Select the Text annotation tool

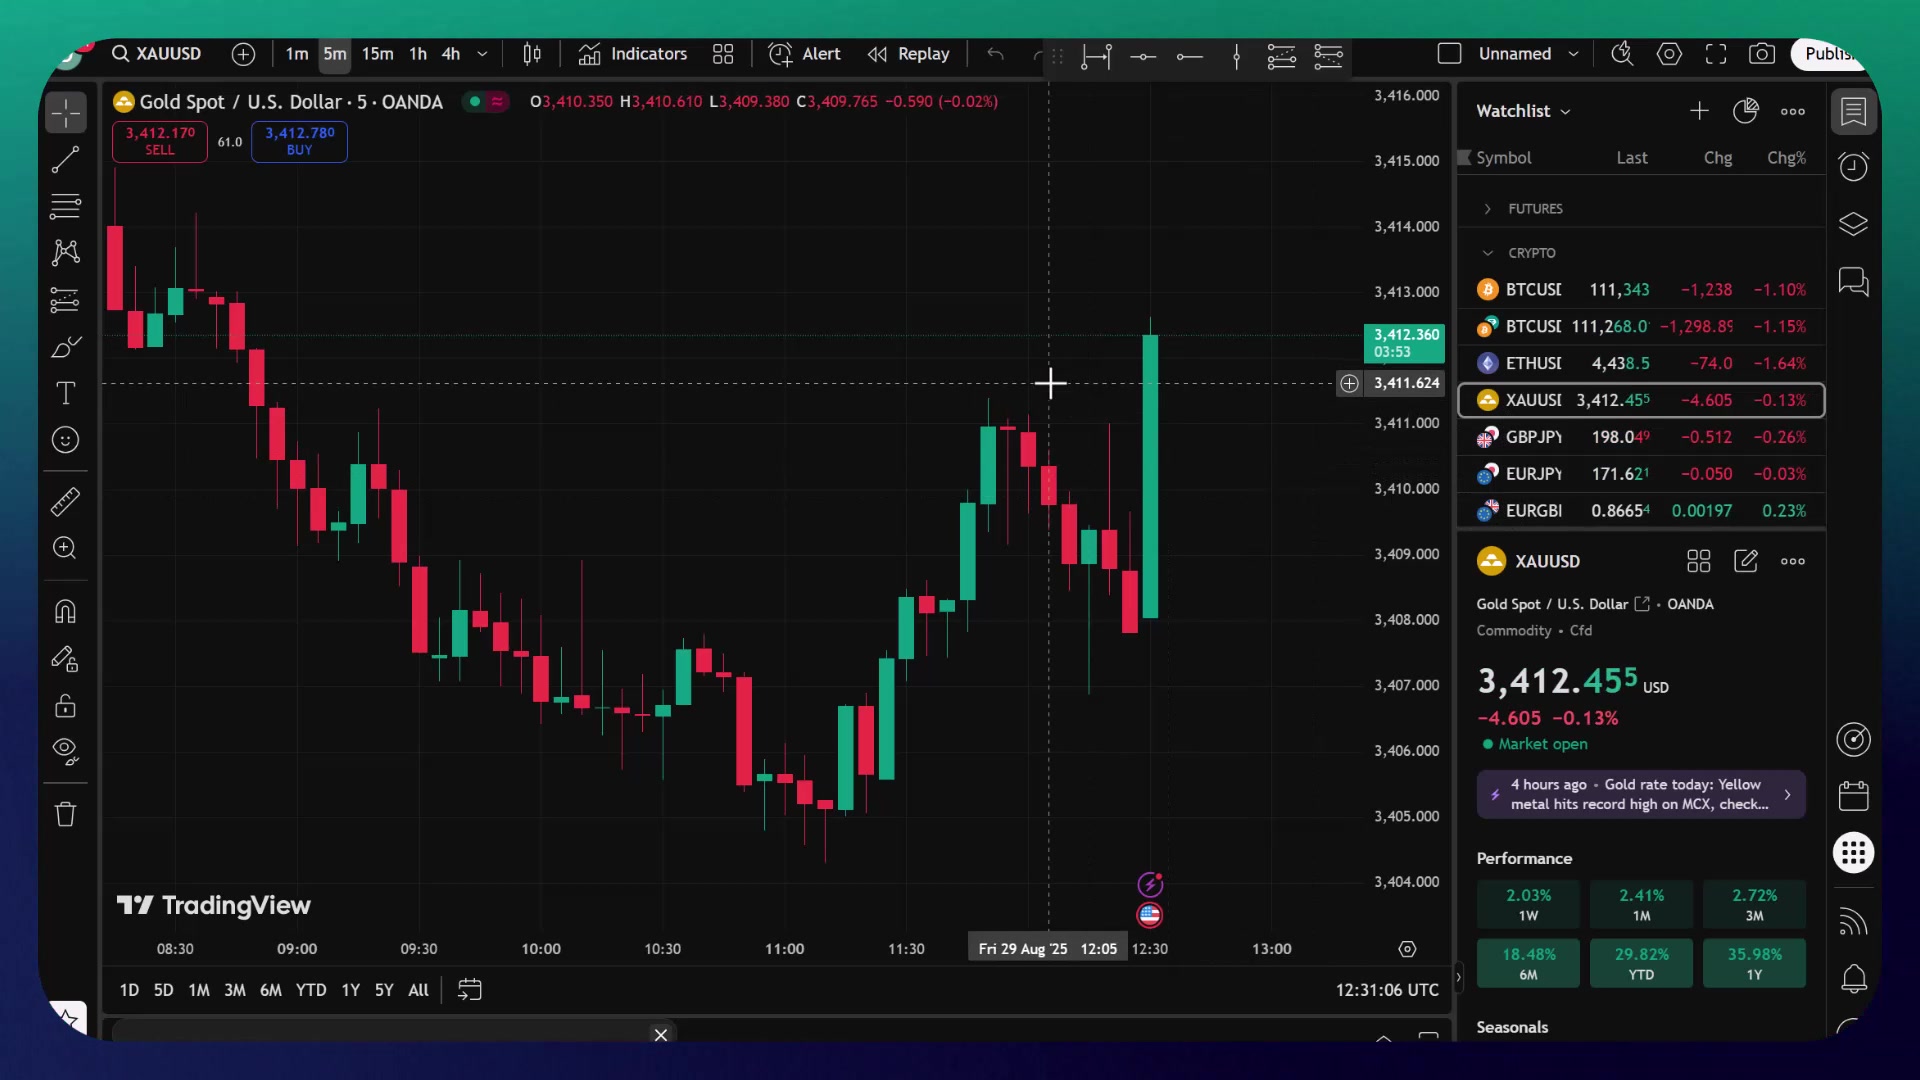66,393
